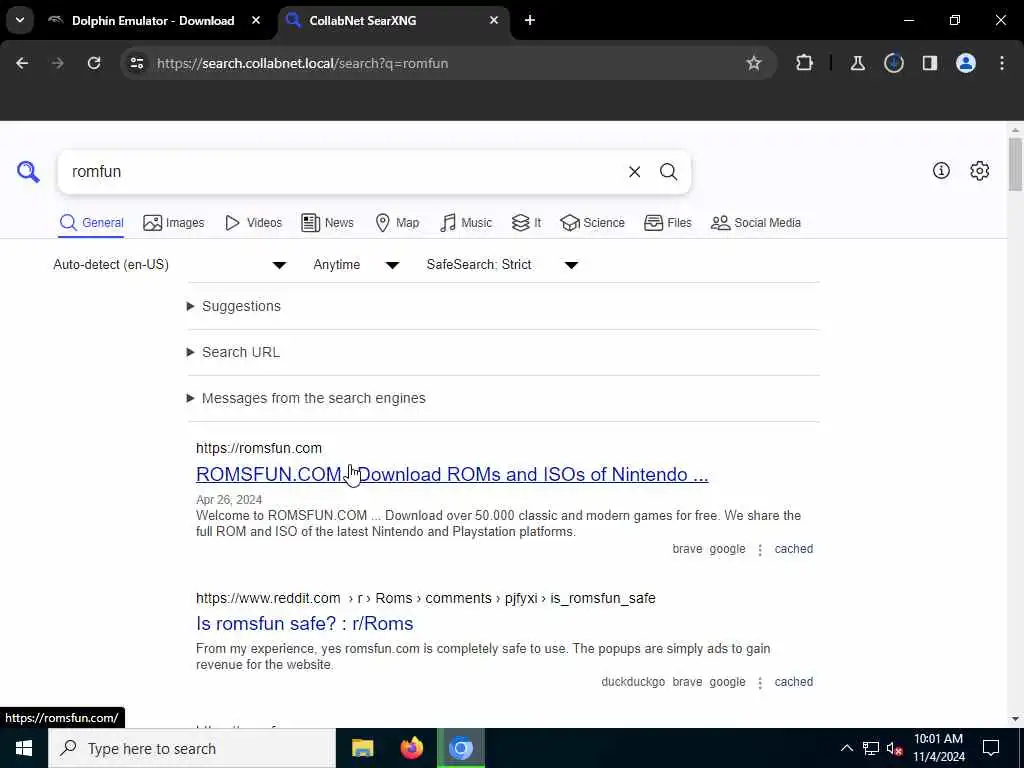Image resolution: width=1024 pixels, height=768 pixels.
Task: Switch to Dolphin Emulator - Download tab
Action: [153, 20]
